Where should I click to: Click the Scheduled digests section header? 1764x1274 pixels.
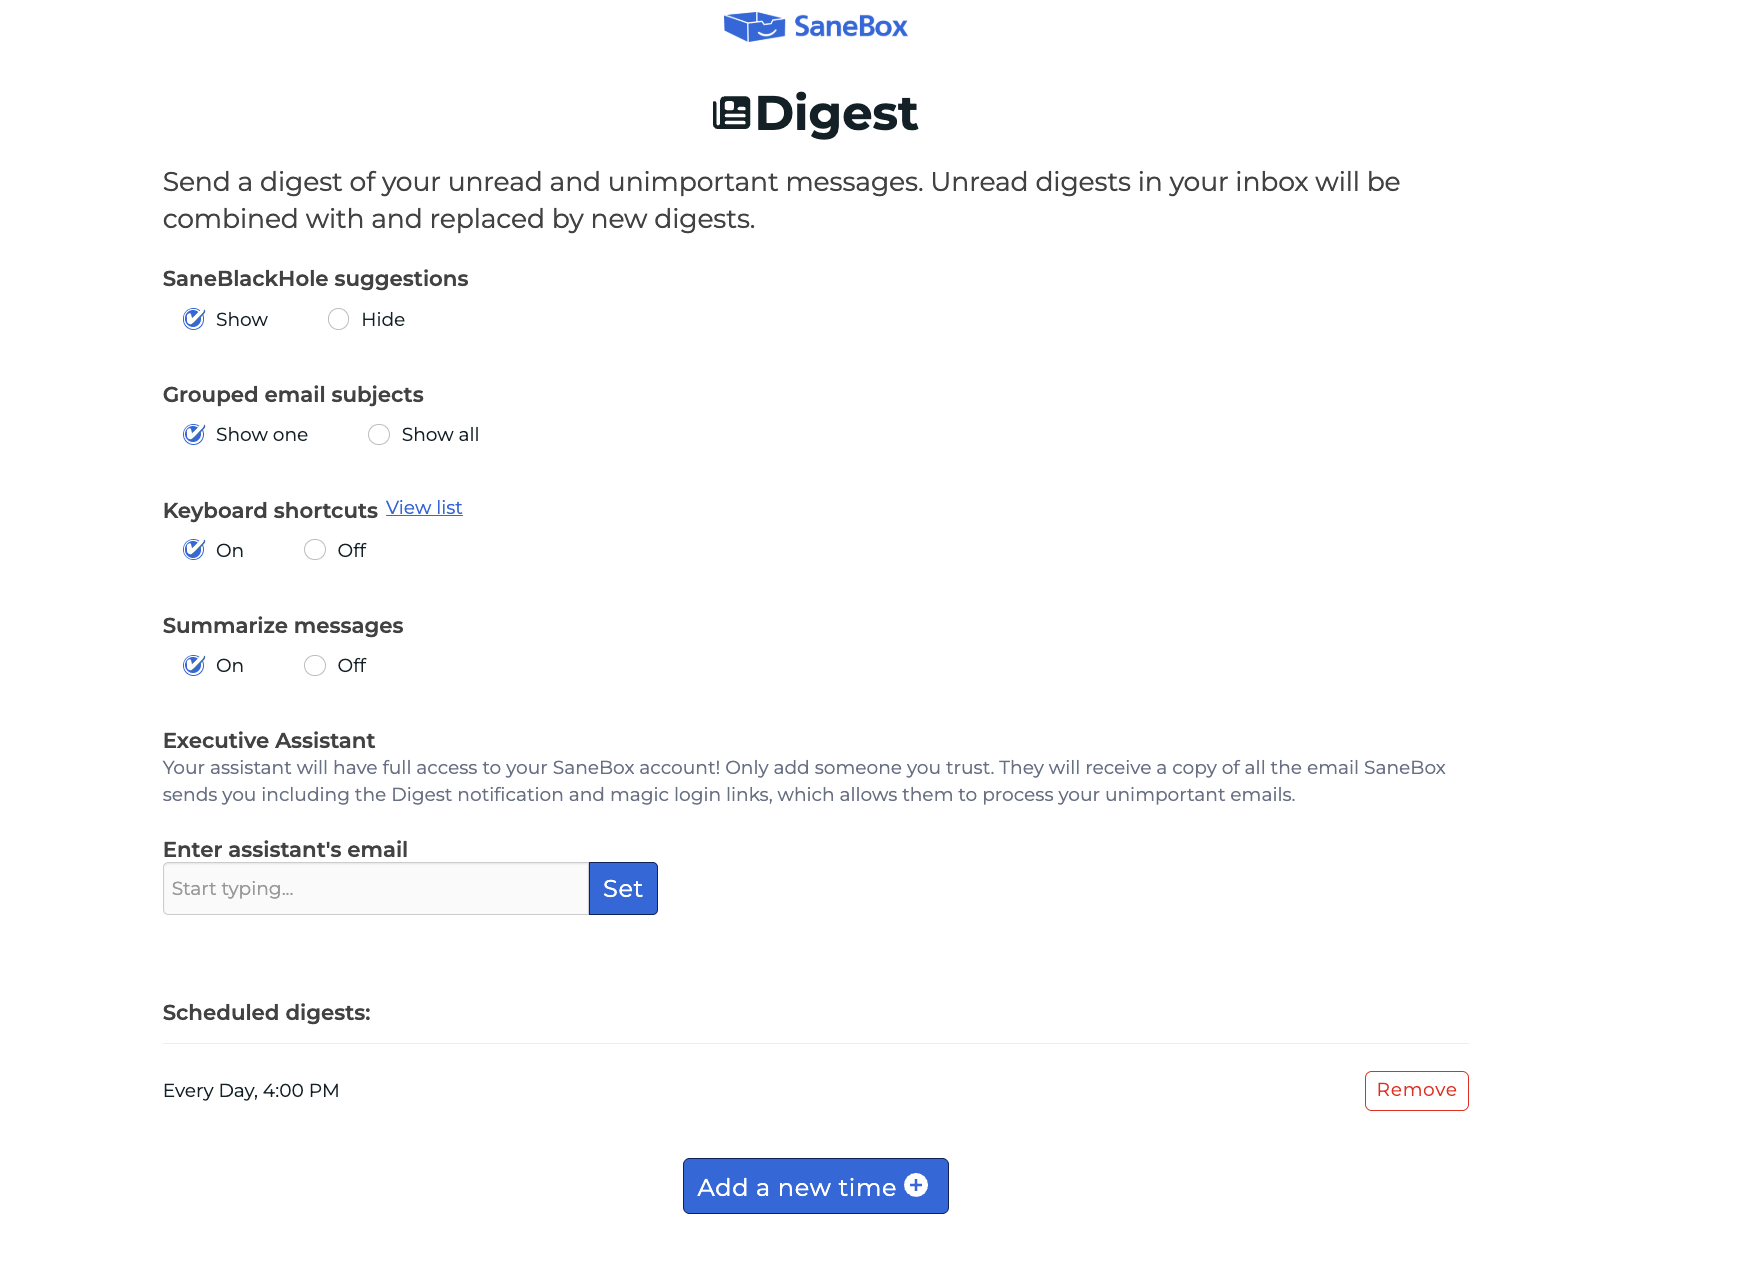pyautogui.click(x=267, y=1013)
